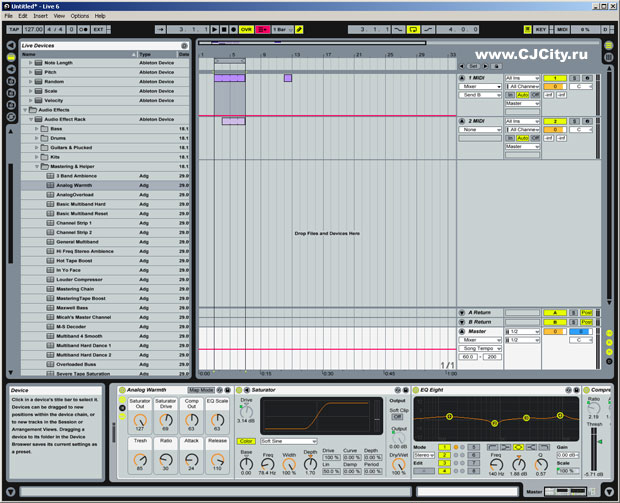The height and width of the screenshot is (503, 620).
Task: Open the View menu
Action: click(x=59, y=16)
